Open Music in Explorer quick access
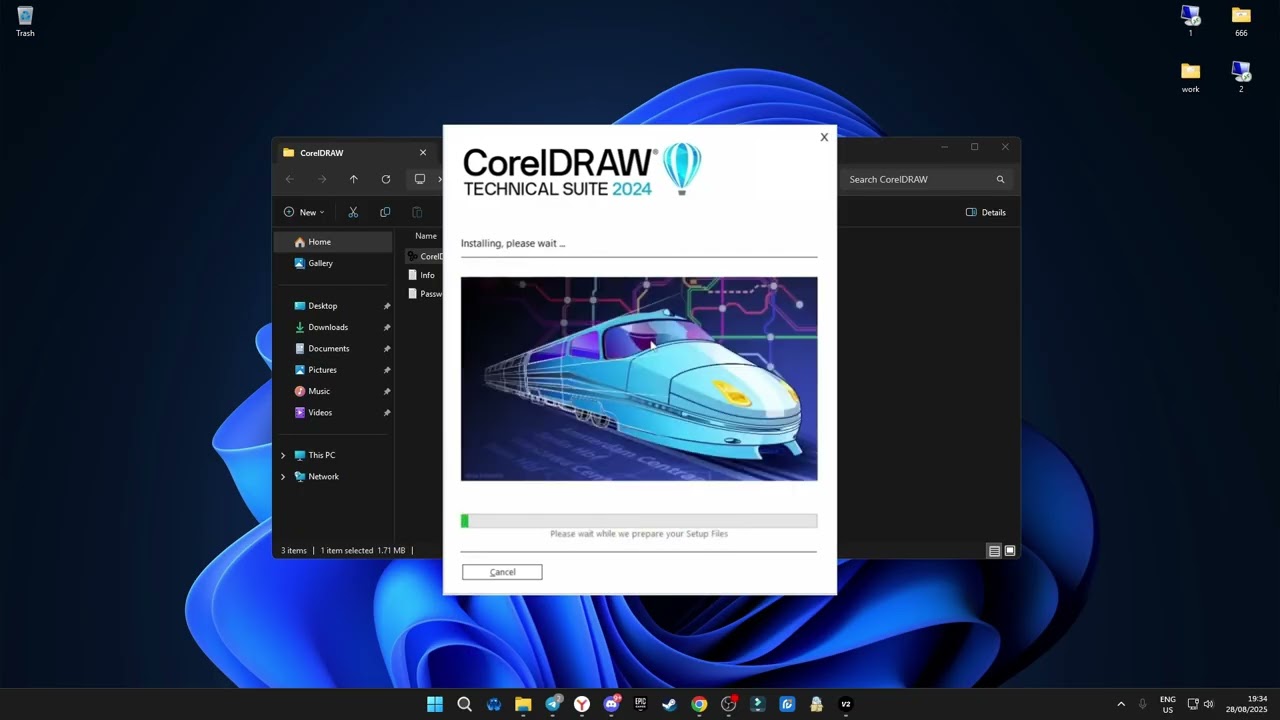1280x720 pixels. click(x=319, y=391)
